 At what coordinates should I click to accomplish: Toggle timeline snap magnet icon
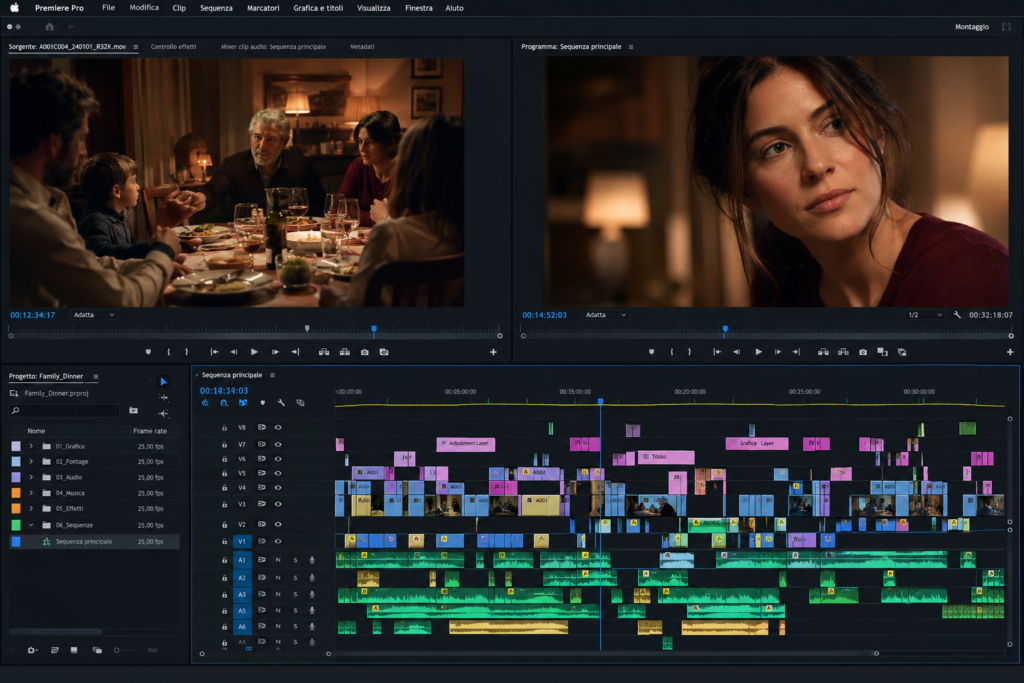tap(224, 403)
